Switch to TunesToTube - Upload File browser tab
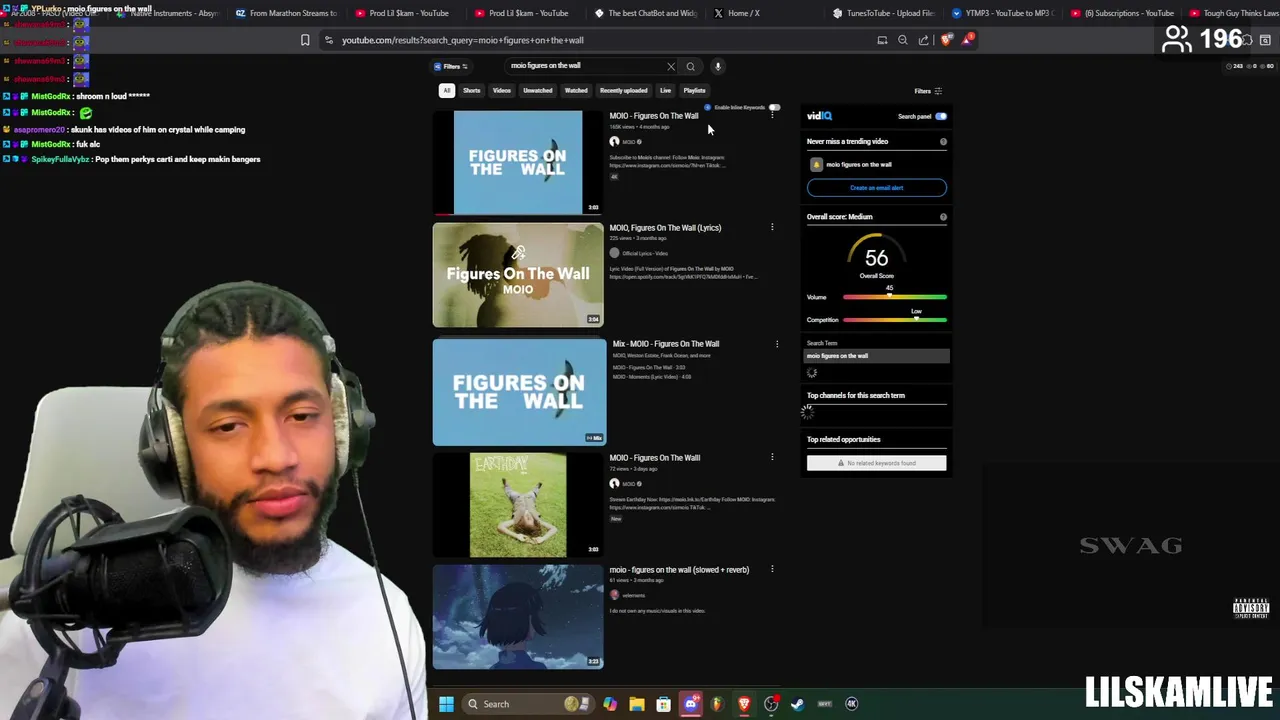Image resolution: width=1280 pixels, height=720 pixels. [x=885, y=13]
